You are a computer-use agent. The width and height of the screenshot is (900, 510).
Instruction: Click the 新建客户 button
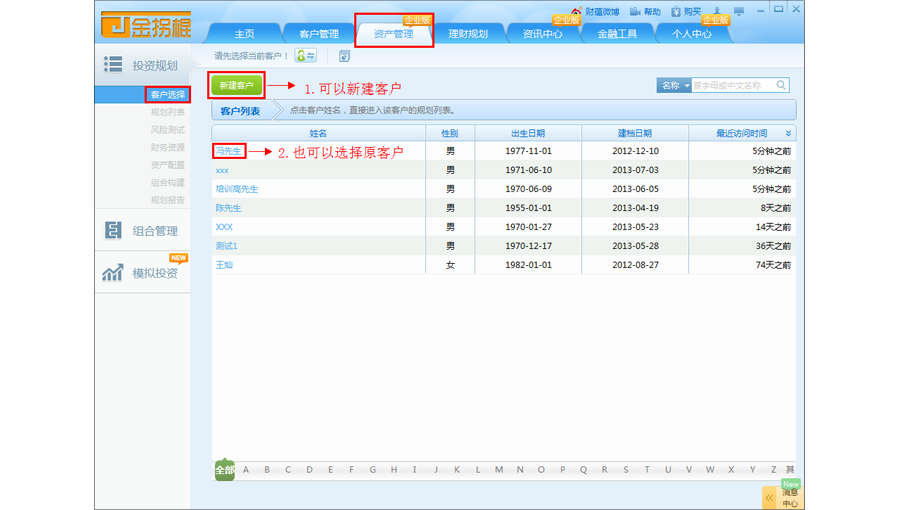coord(236,86)
